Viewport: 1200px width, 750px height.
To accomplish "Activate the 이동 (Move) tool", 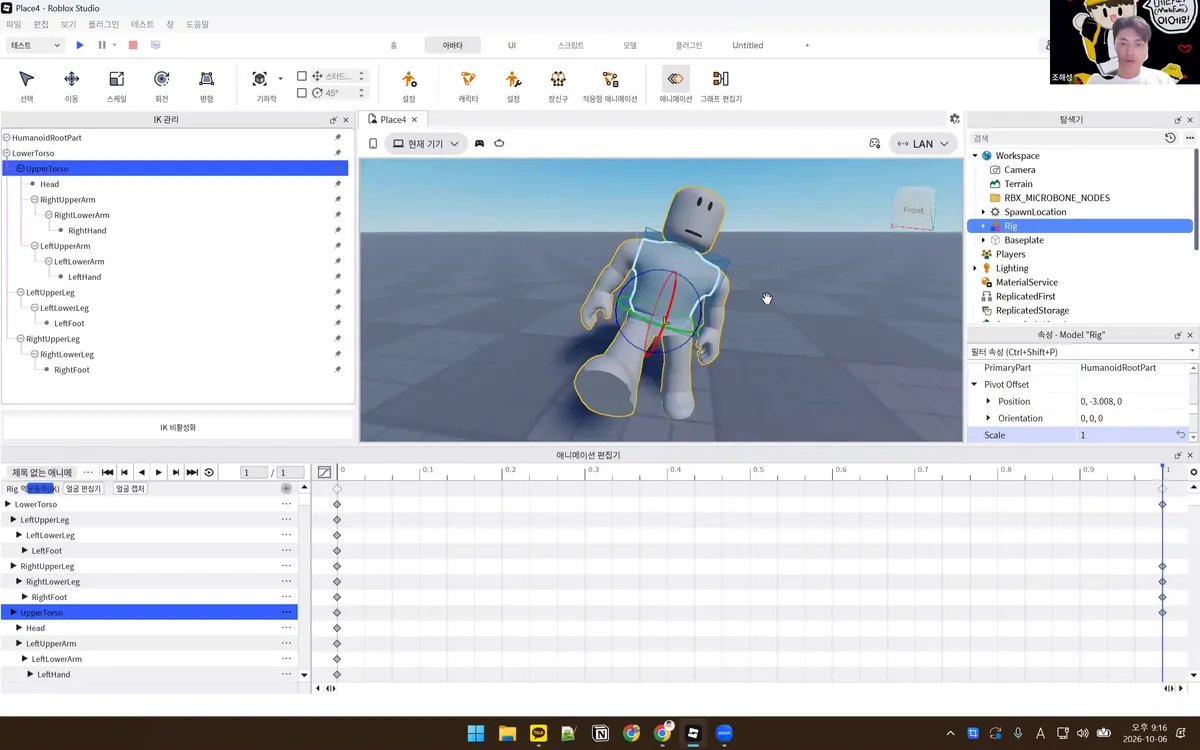I will pos(72,85).
